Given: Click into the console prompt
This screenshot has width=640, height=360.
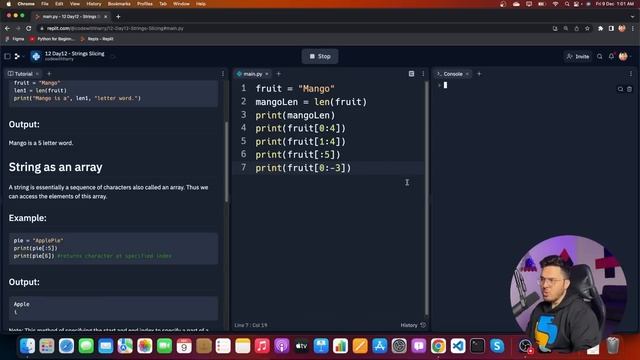Looking at the screenshot, I should click(445, 85).
